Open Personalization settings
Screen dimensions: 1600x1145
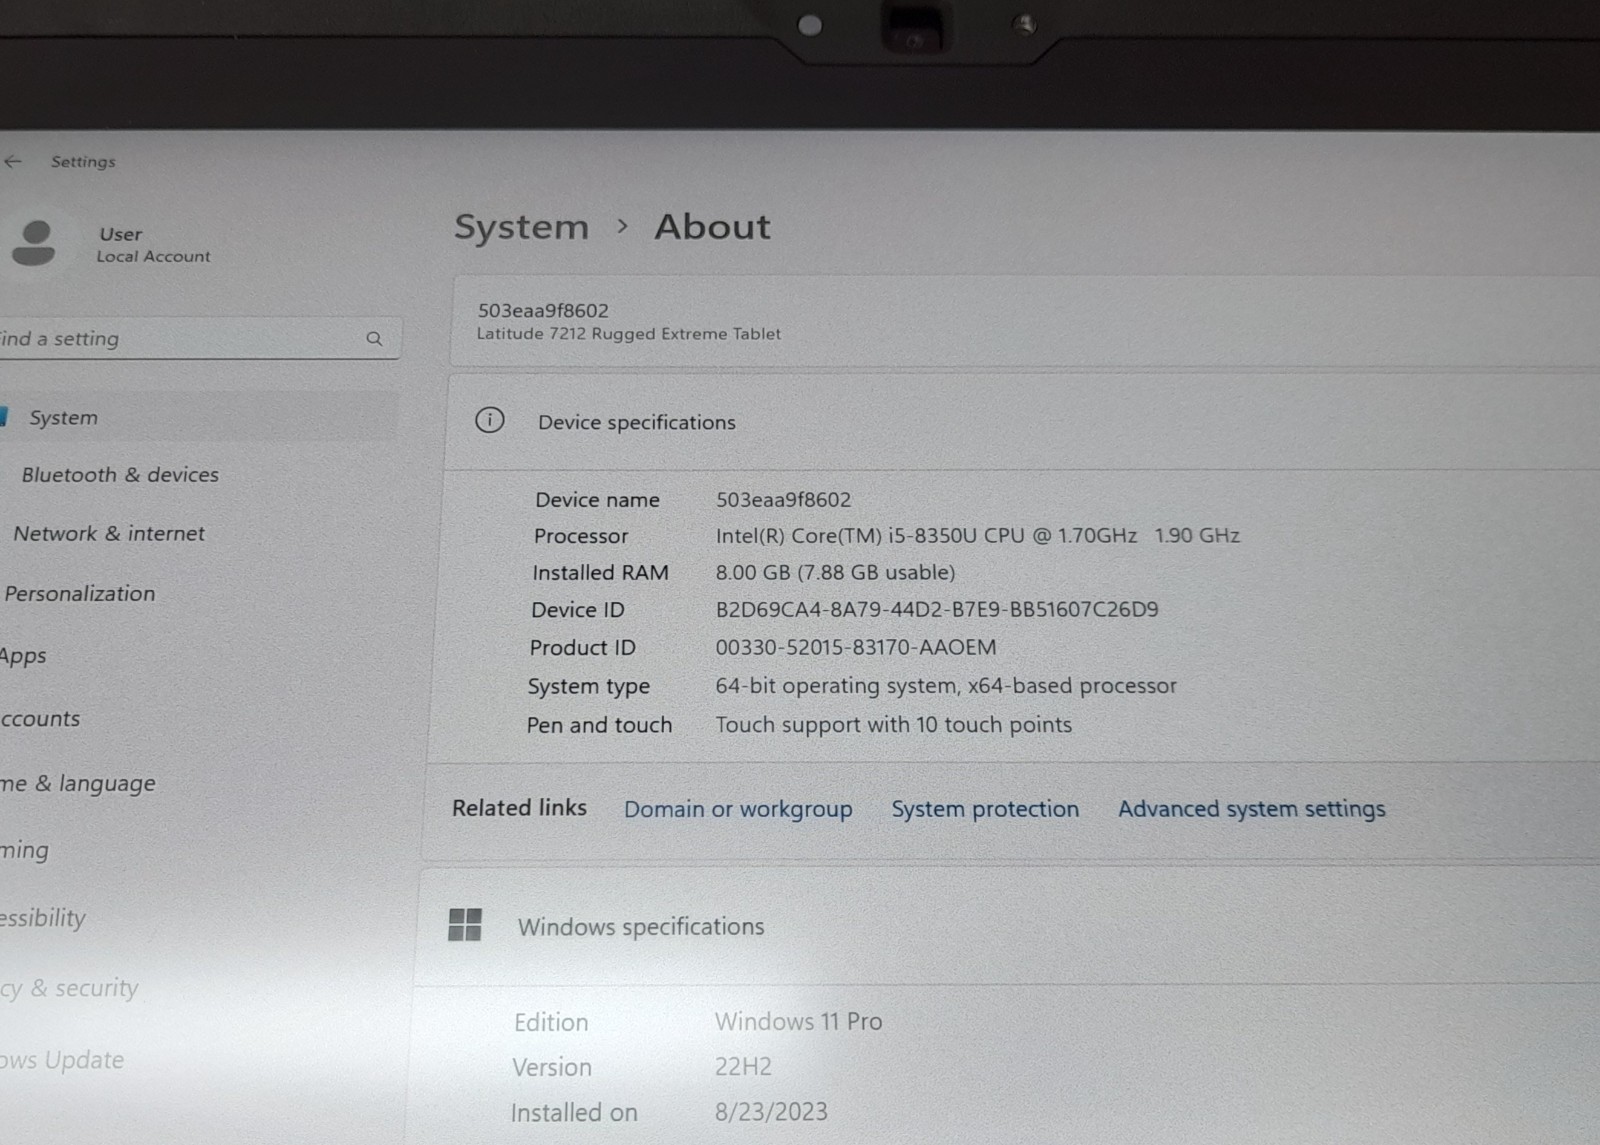(x=80, y=594)
